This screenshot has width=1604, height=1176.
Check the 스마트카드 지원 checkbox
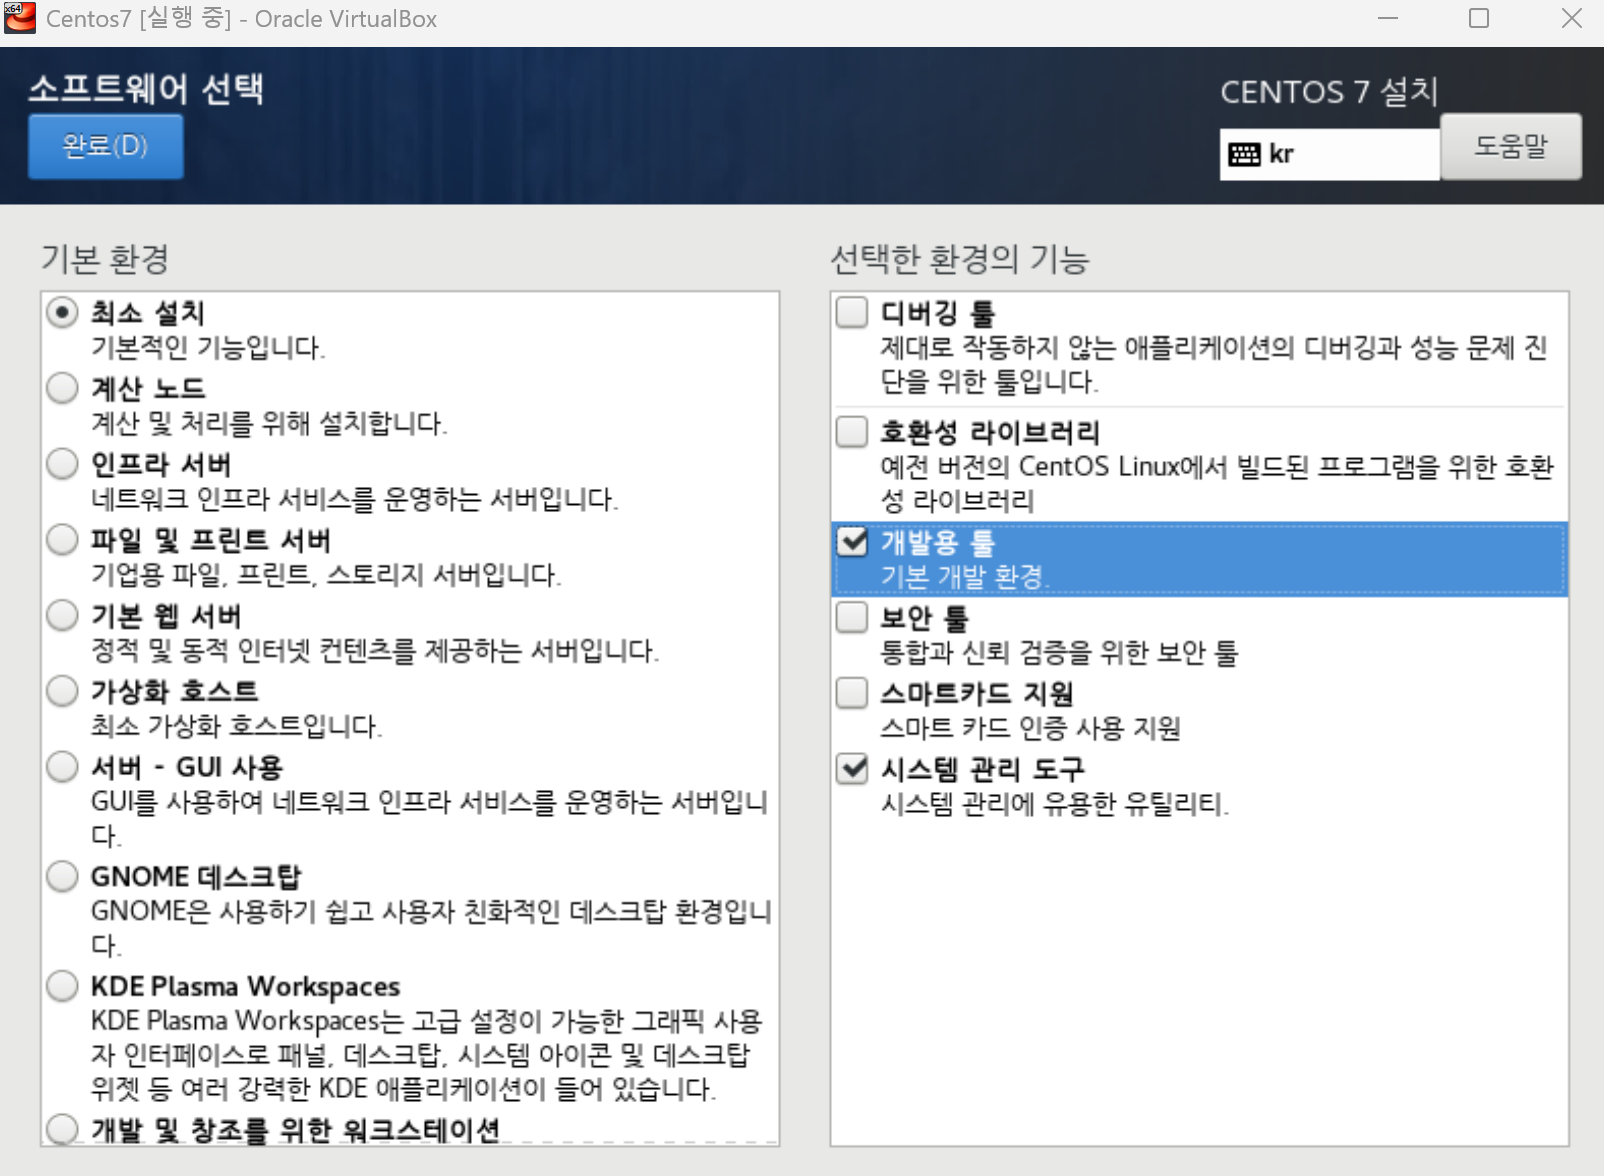852,693
